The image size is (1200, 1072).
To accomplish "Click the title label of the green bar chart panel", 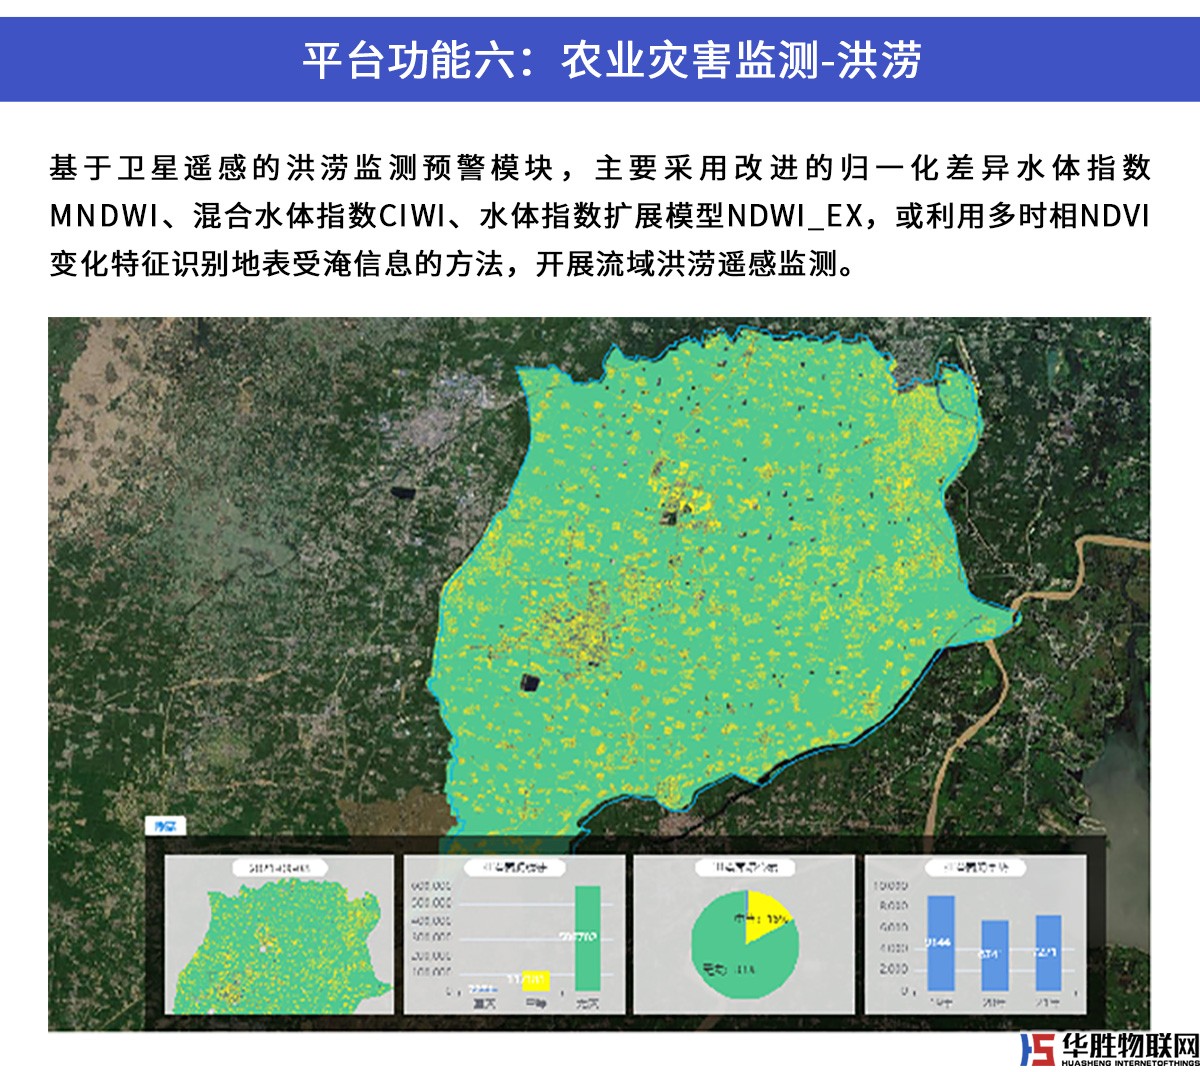I will [514, 867].
